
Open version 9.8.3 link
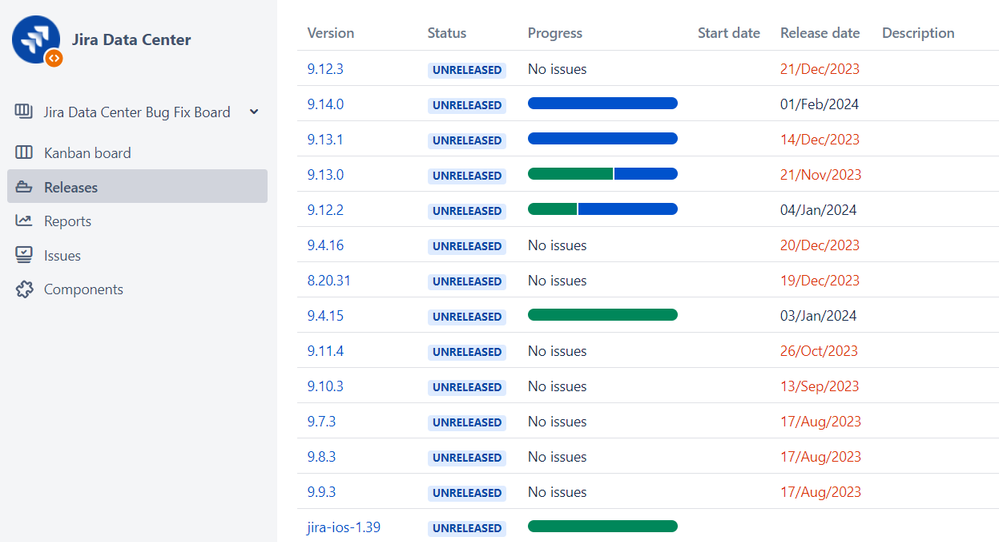coord(321,457)
